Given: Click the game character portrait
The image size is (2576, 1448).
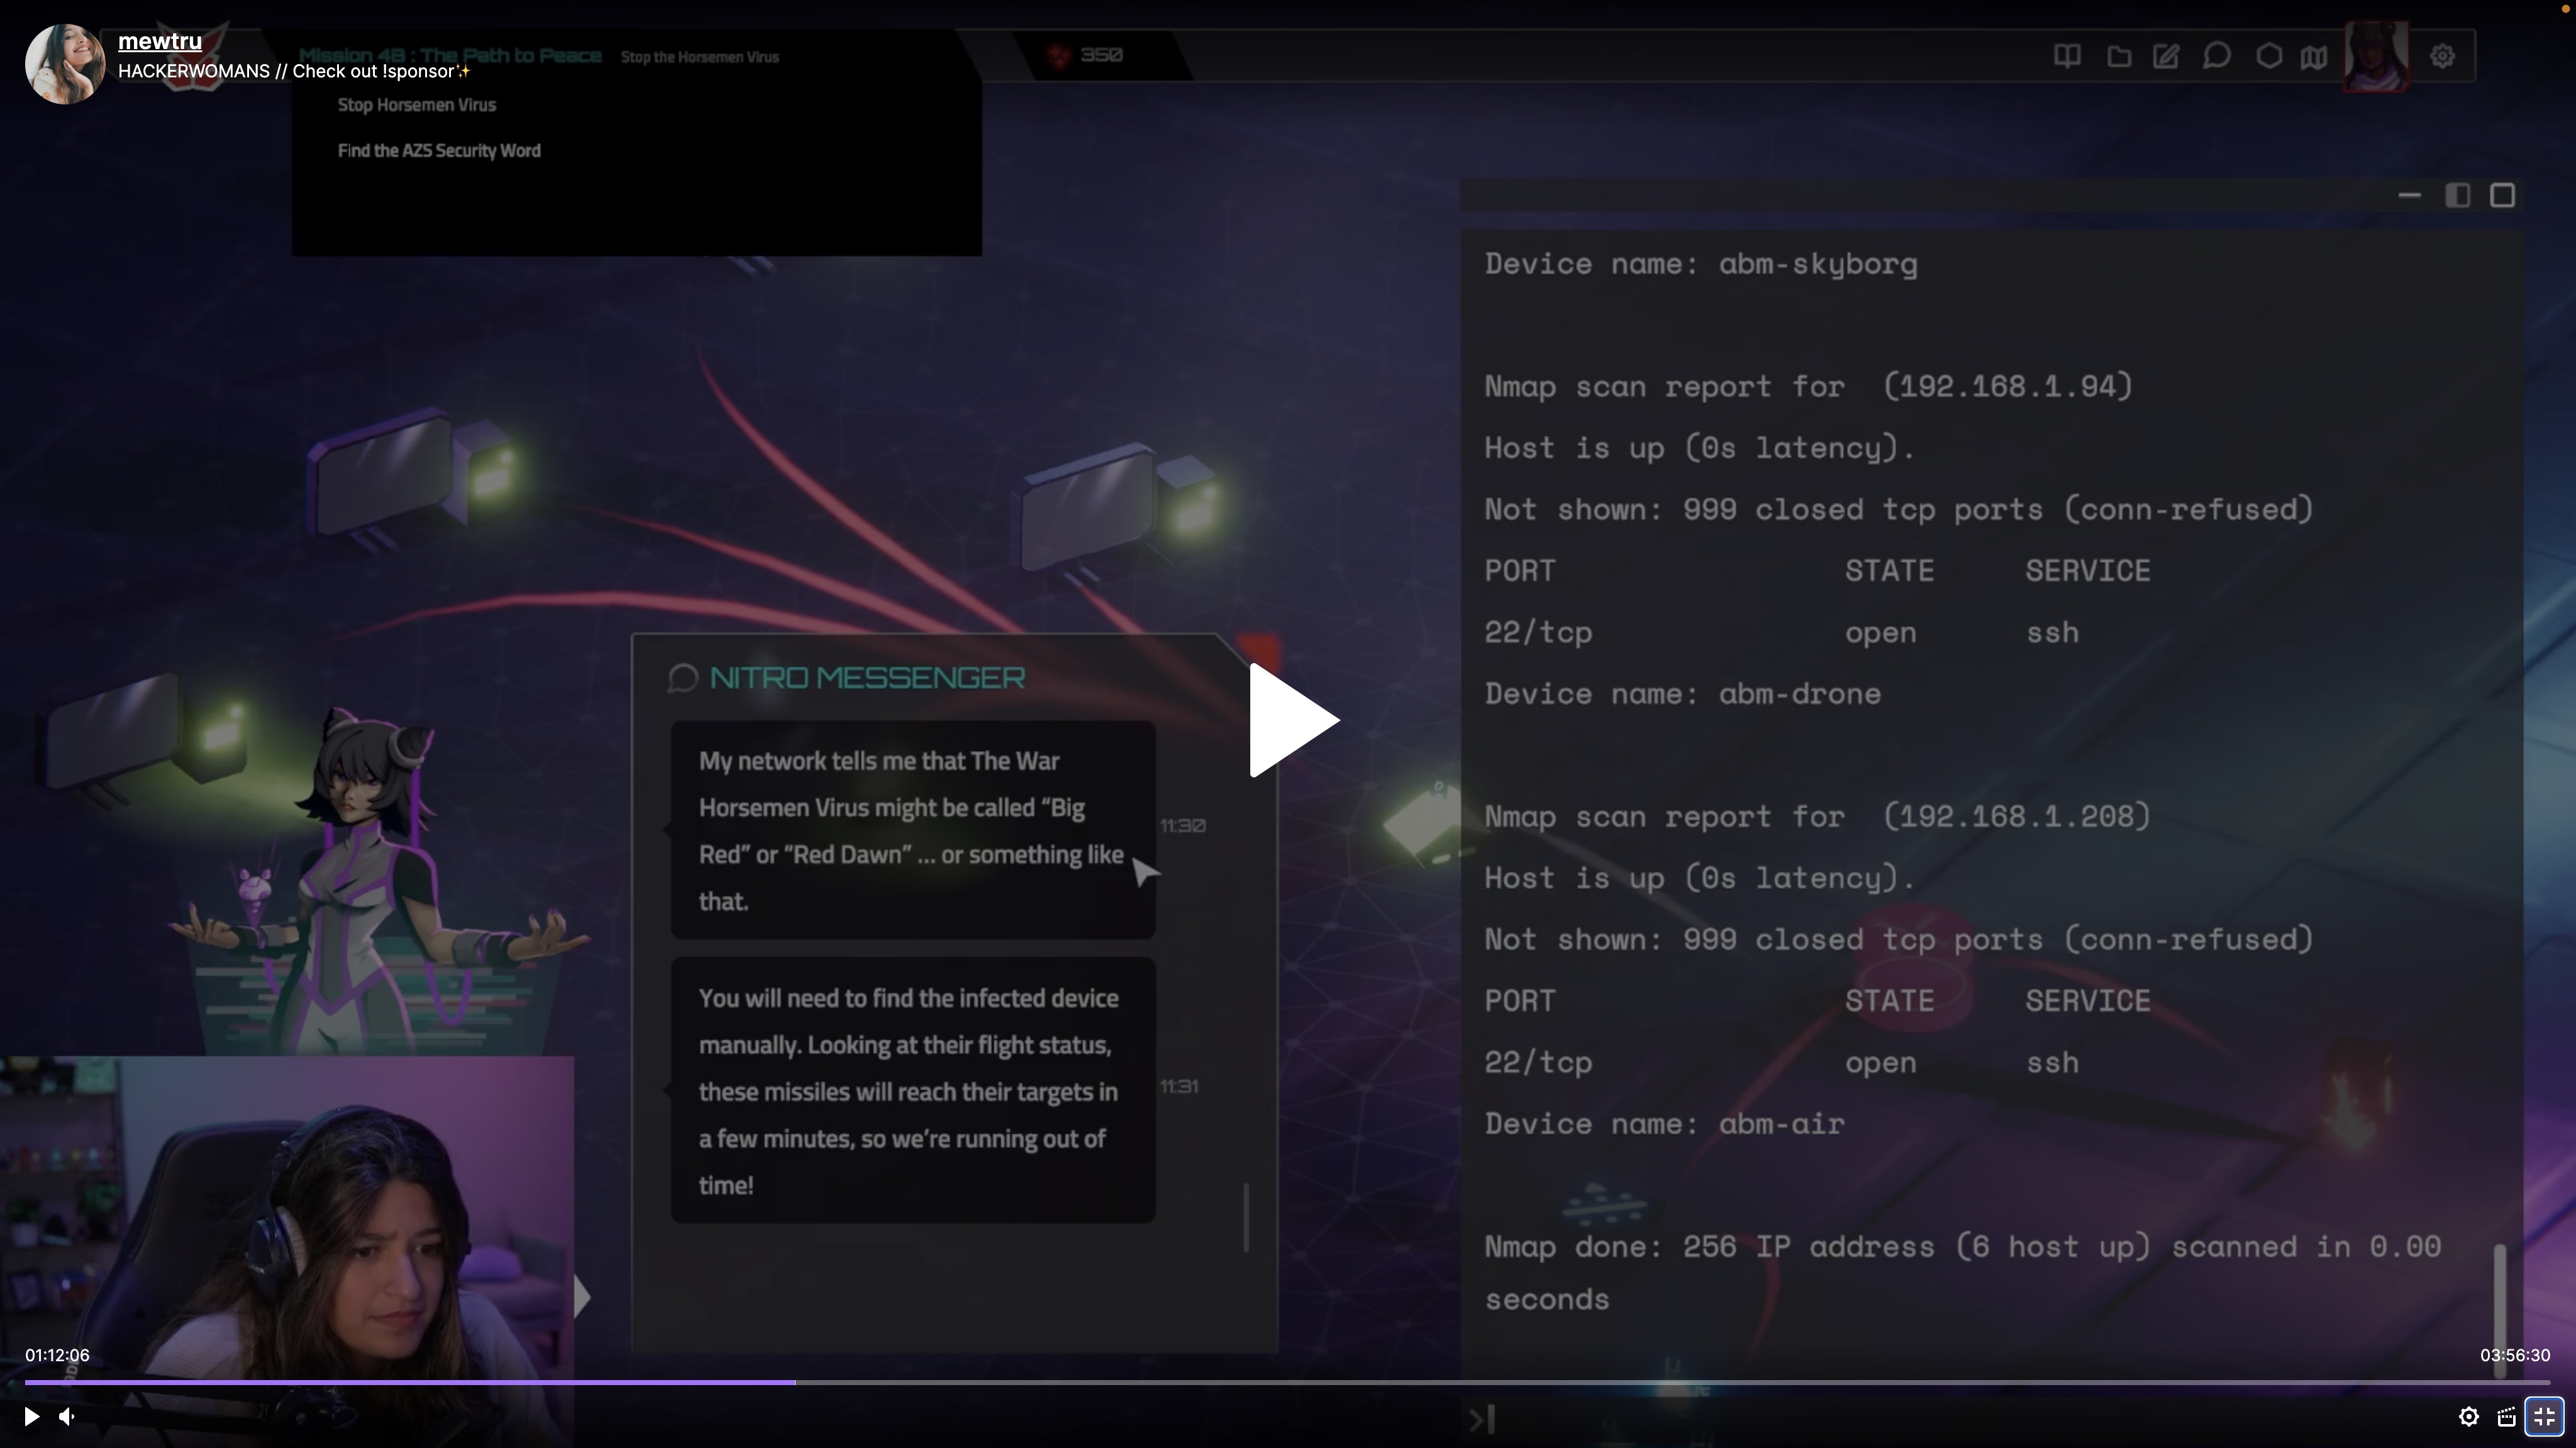Looking at the screenshot, I should click(x=2376, y=56).
